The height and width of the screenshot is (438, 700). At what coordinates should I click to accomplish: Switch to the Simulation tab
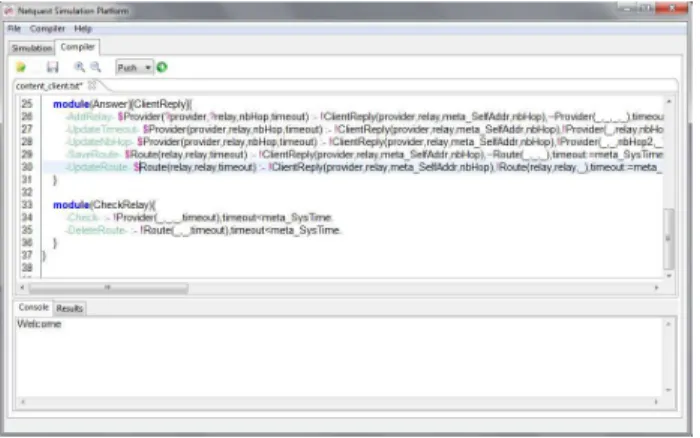pos(32,48)
